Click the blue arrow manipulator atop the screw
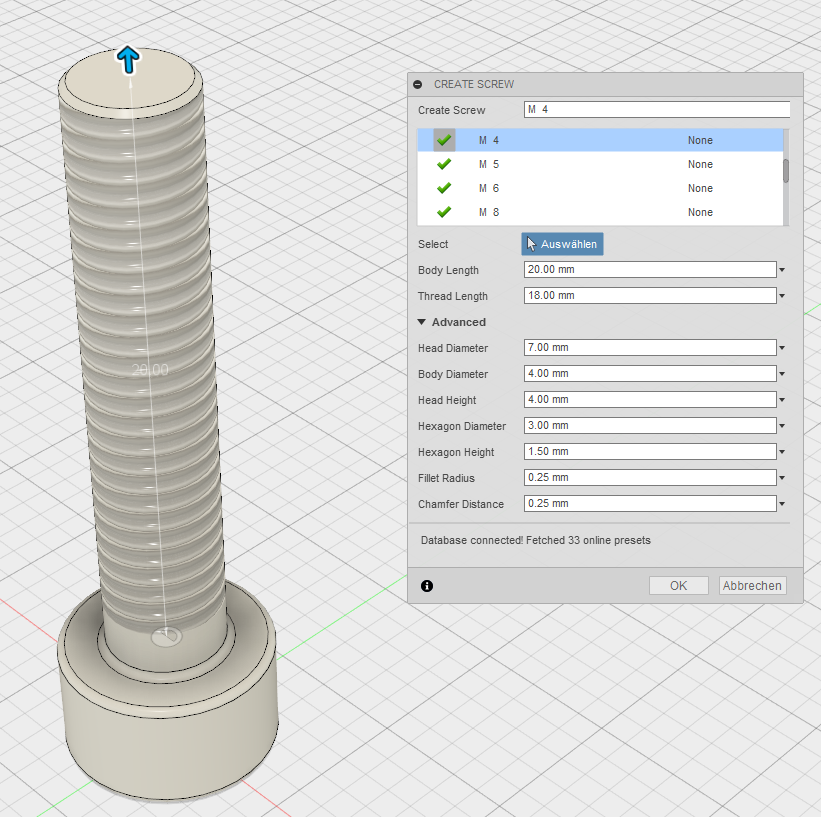 [128, 60]
